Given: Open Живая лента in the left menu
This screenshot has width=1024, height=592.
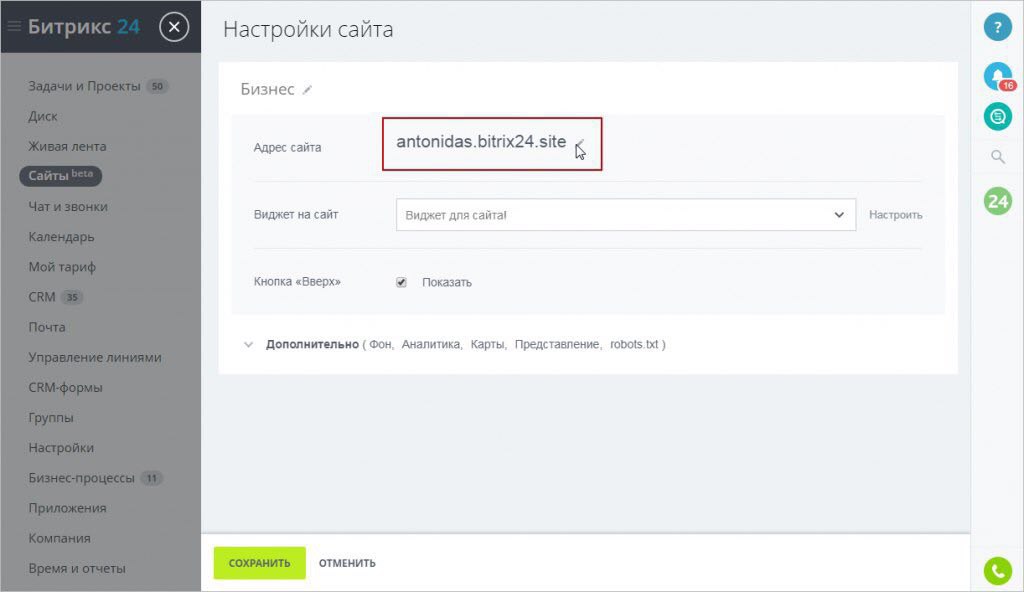Looking at the screenshot, I should (67, 146).
